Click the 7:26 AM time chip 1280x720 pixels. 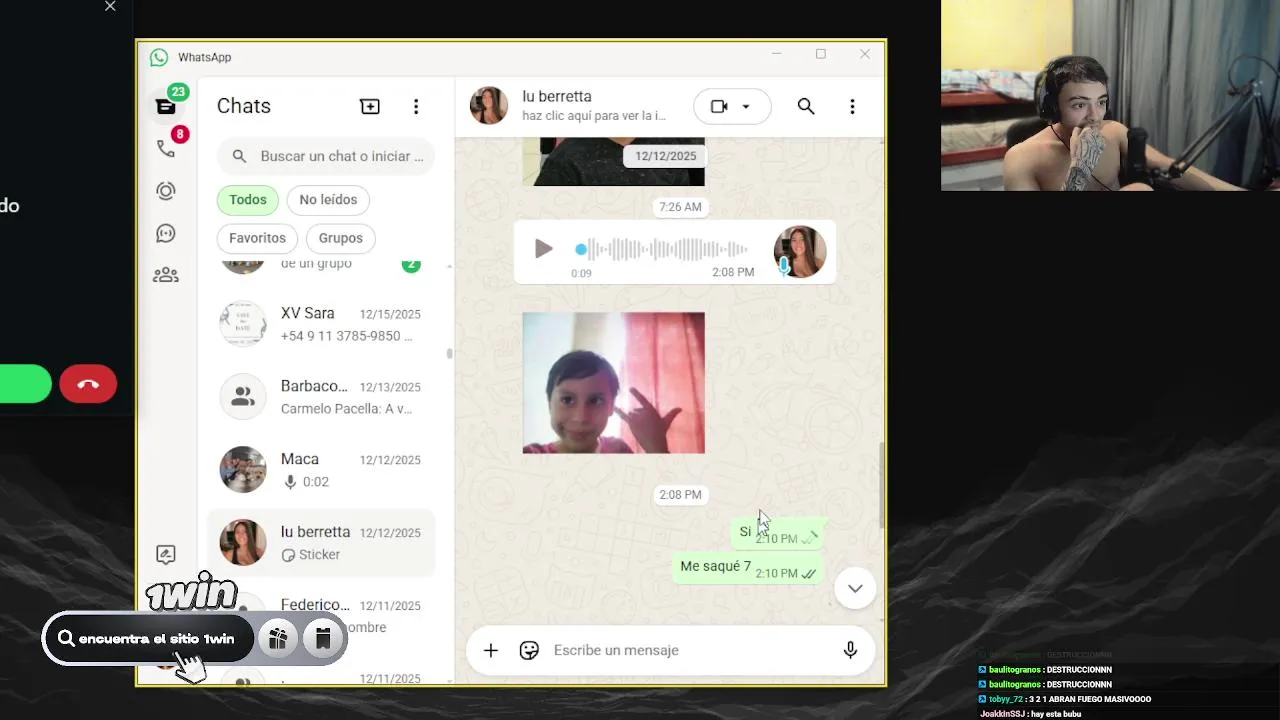click(680, 207)
